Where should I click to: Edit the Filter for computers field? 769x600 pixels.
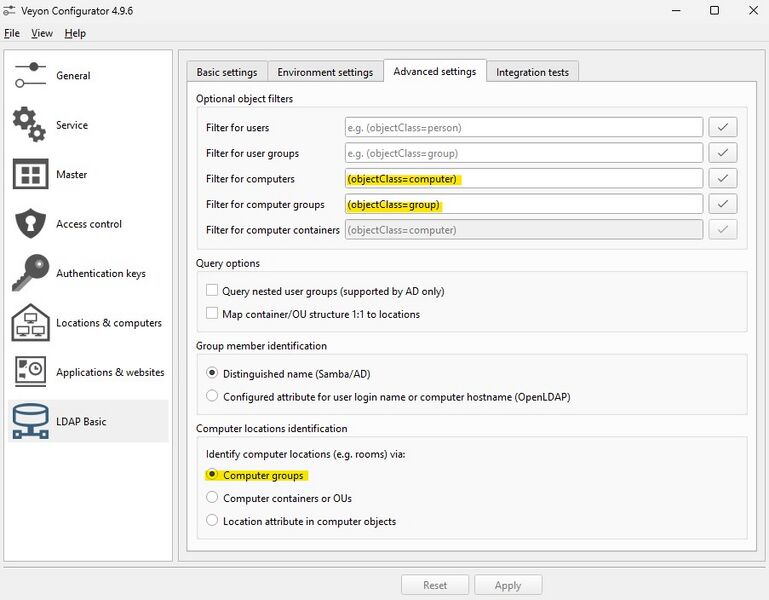(524, 179)
